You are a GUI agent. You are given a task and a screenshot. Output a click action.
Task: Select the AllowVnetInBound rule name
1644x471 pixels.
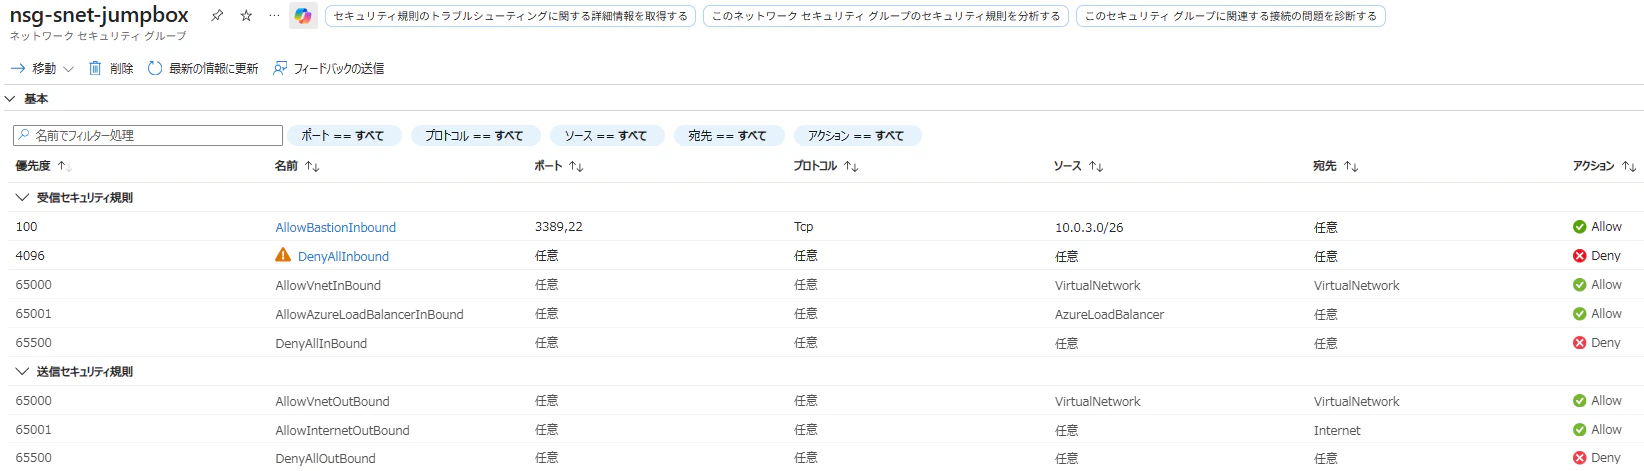[x=328, y=286]
